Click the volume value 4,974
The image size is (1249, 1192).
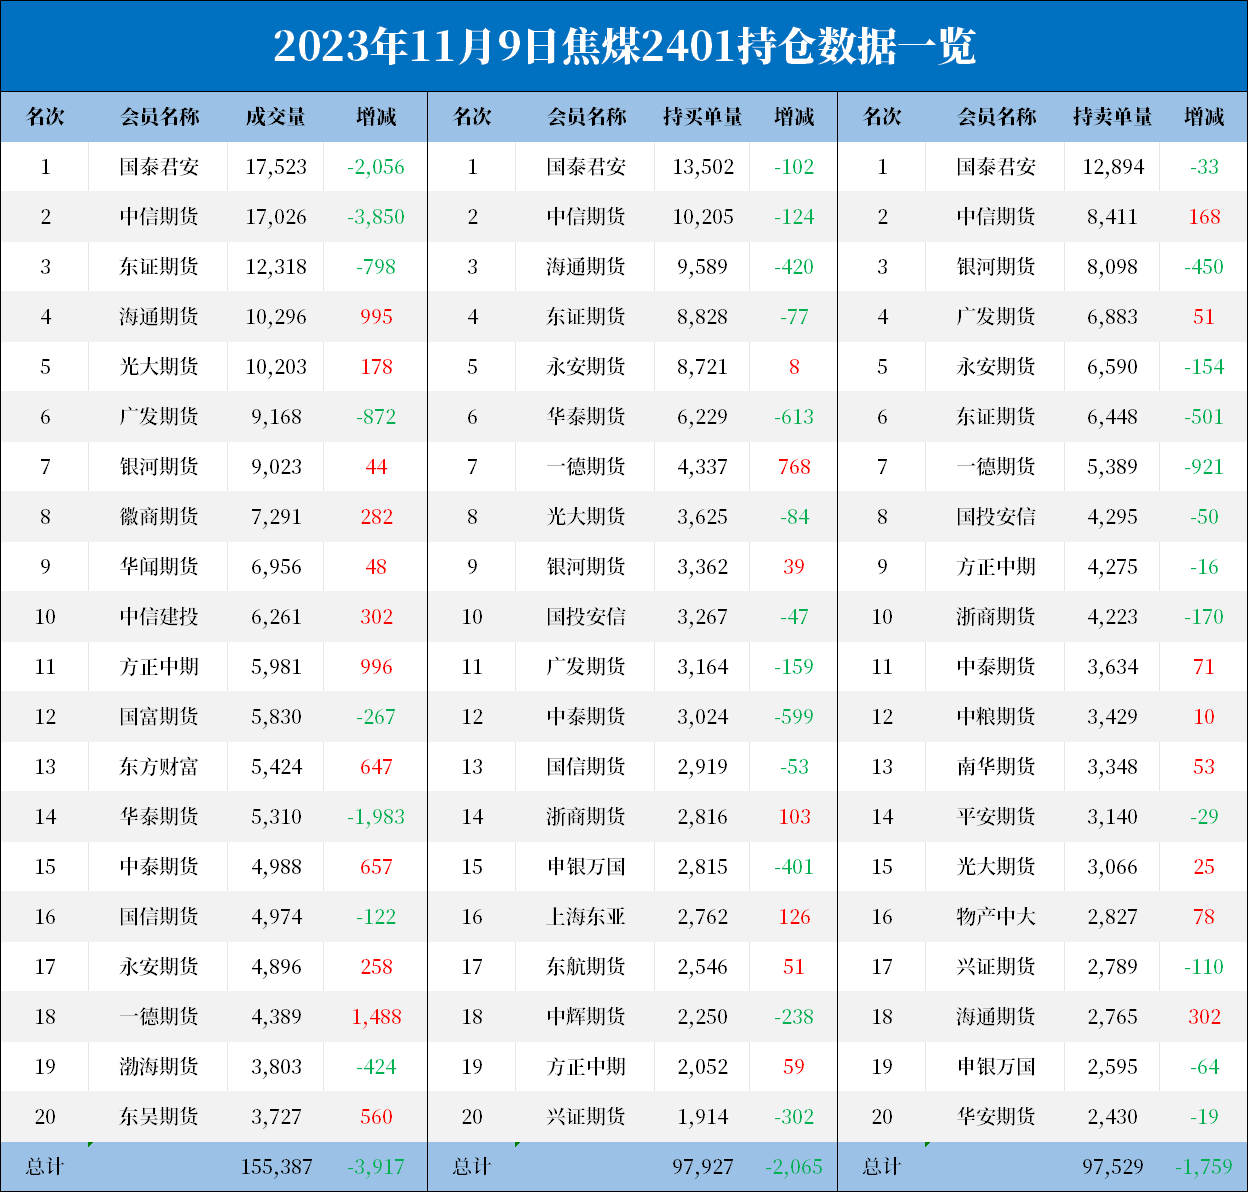click(276, 917)
